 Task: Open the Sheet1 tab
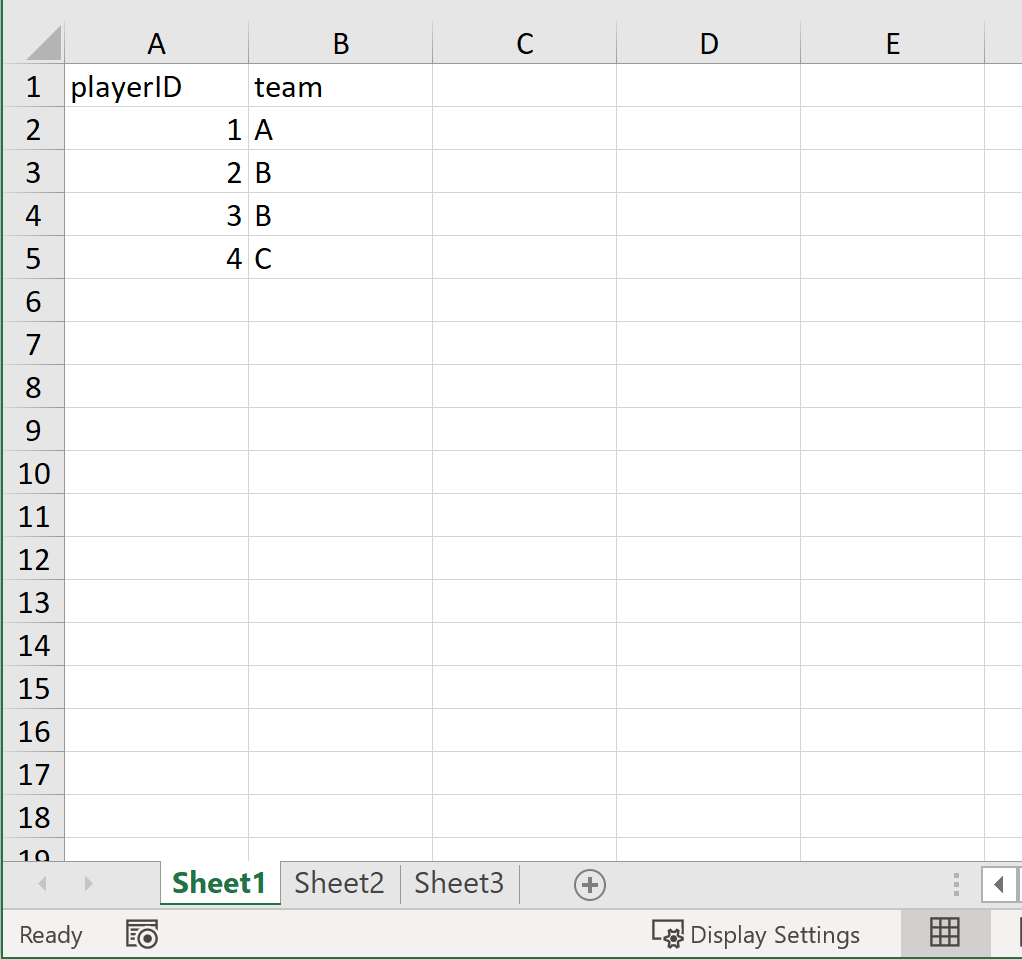click(x=219, y=883)
